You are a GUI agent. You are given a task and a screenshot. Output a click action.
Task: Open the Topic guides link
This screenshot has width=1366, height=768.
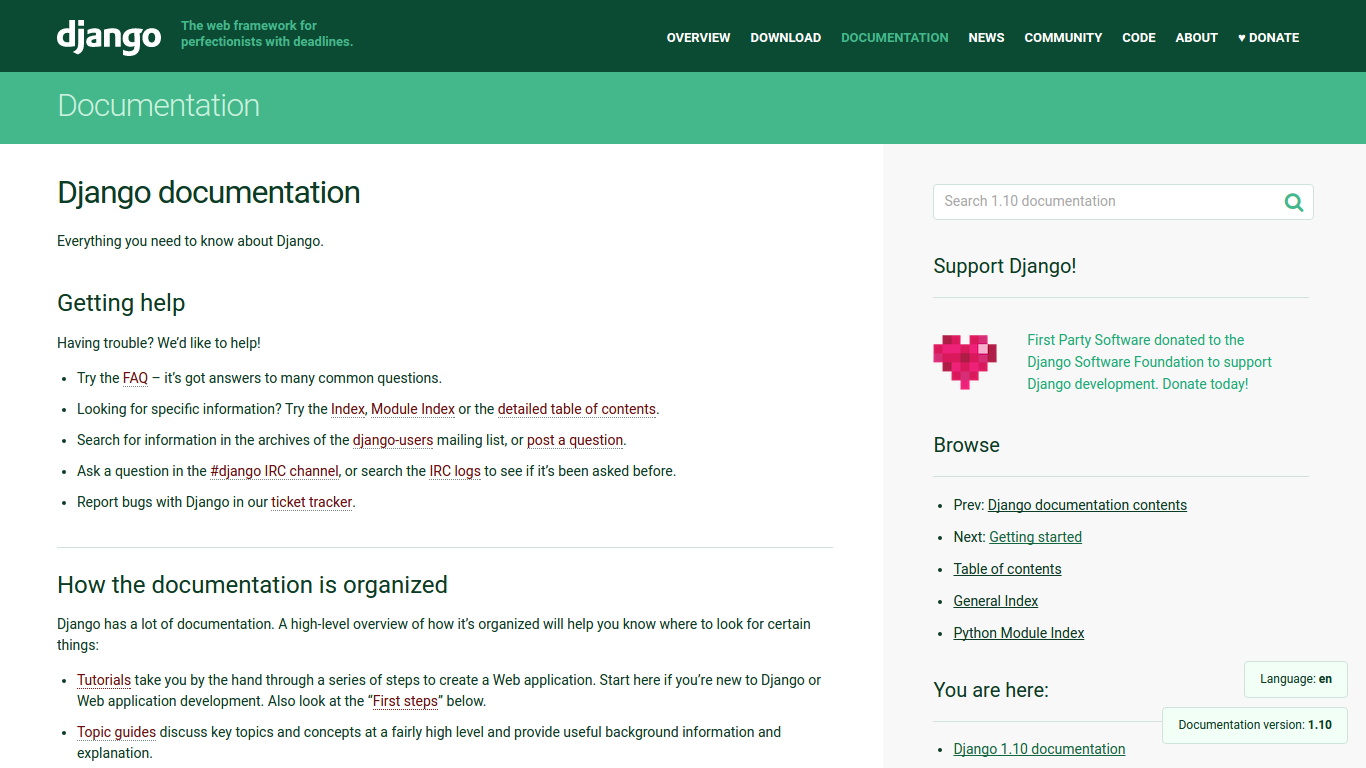tap(116, 732)
